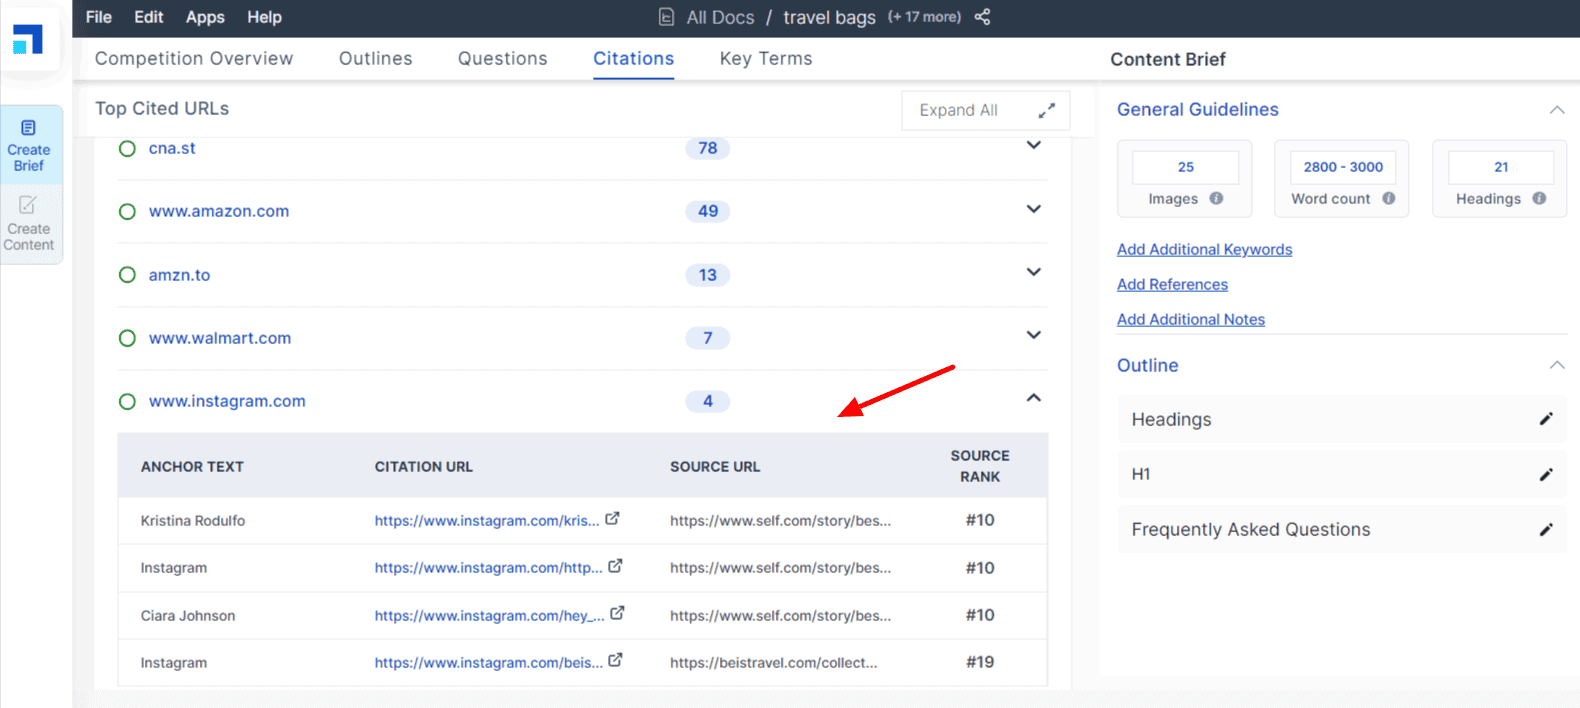Click the info icon next to Images
Screen dimensions: 1580x708
(x=1216, y=198)
